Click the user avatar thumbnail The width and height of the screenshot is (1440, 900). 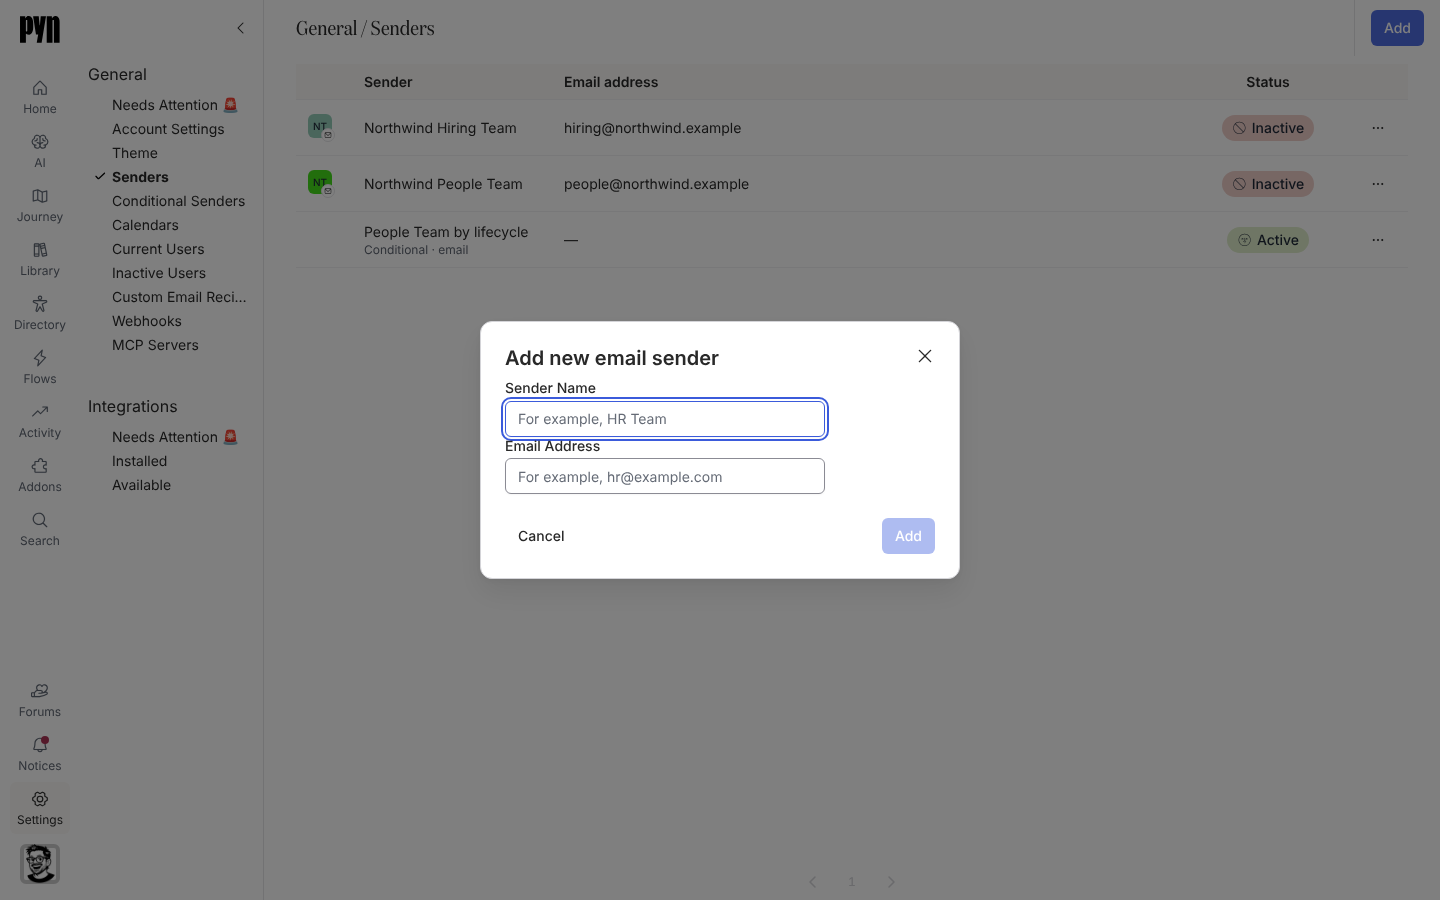pos(40,864)
